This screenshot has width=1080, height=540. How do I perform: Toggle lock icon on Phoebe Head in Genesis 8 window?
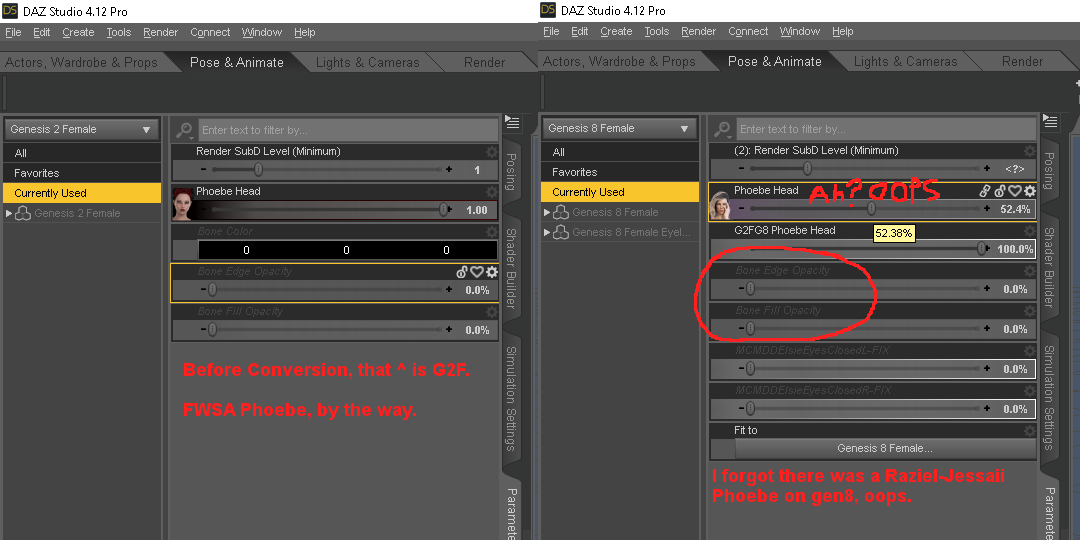[x=1000, y=191]
